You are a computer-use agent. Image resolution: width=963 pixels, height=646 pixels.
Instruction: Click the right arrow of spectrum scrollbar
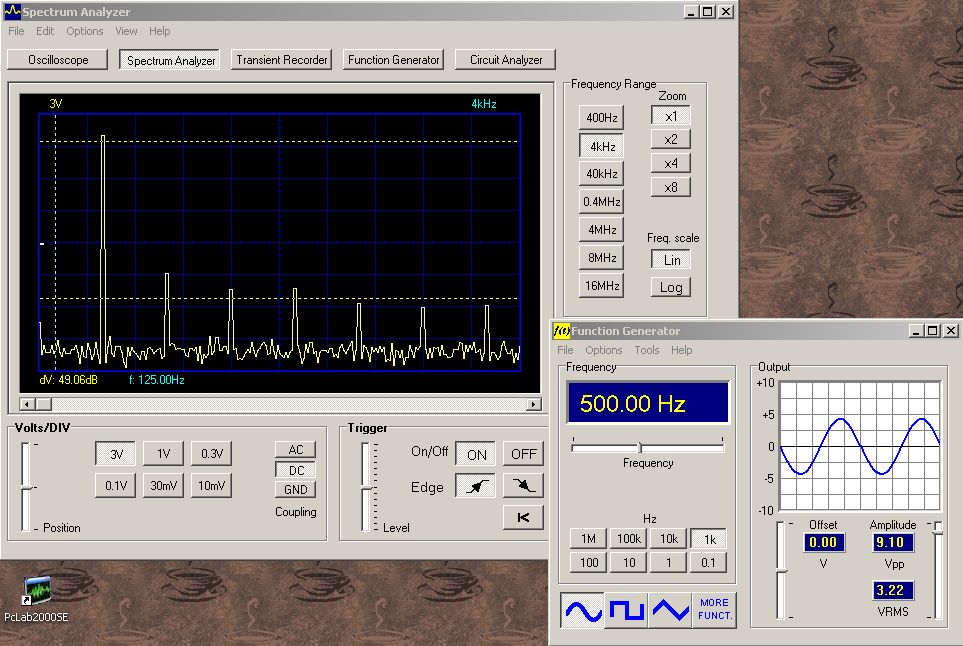point(535,404)
